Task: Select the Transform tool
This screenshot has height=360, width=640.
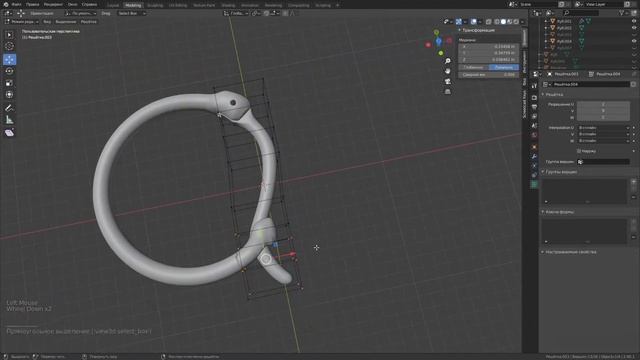Action: coord(9,95)
